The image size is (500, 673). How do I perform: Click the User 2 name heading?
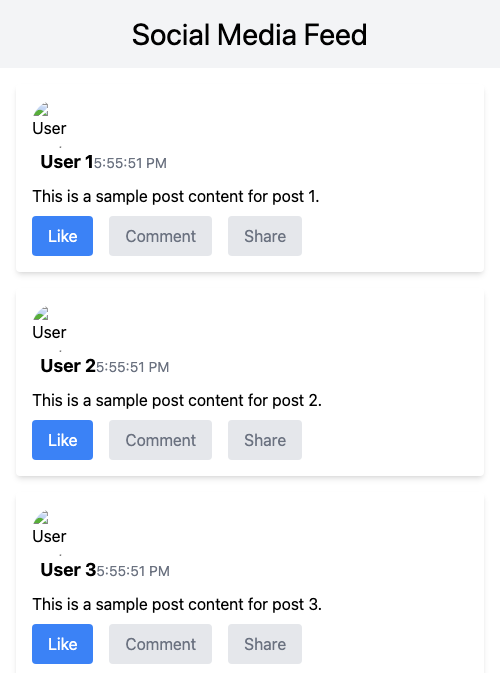68,366
